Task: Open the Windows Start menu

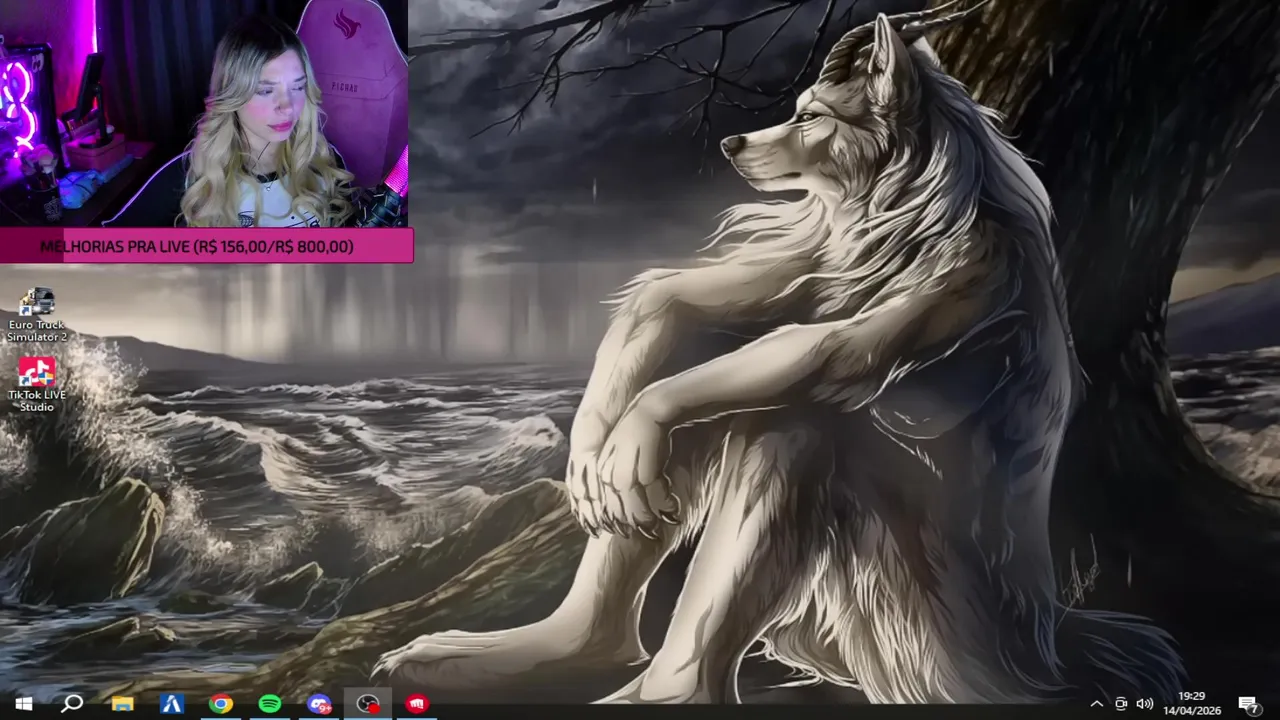Action: click(x=24, y=704)
